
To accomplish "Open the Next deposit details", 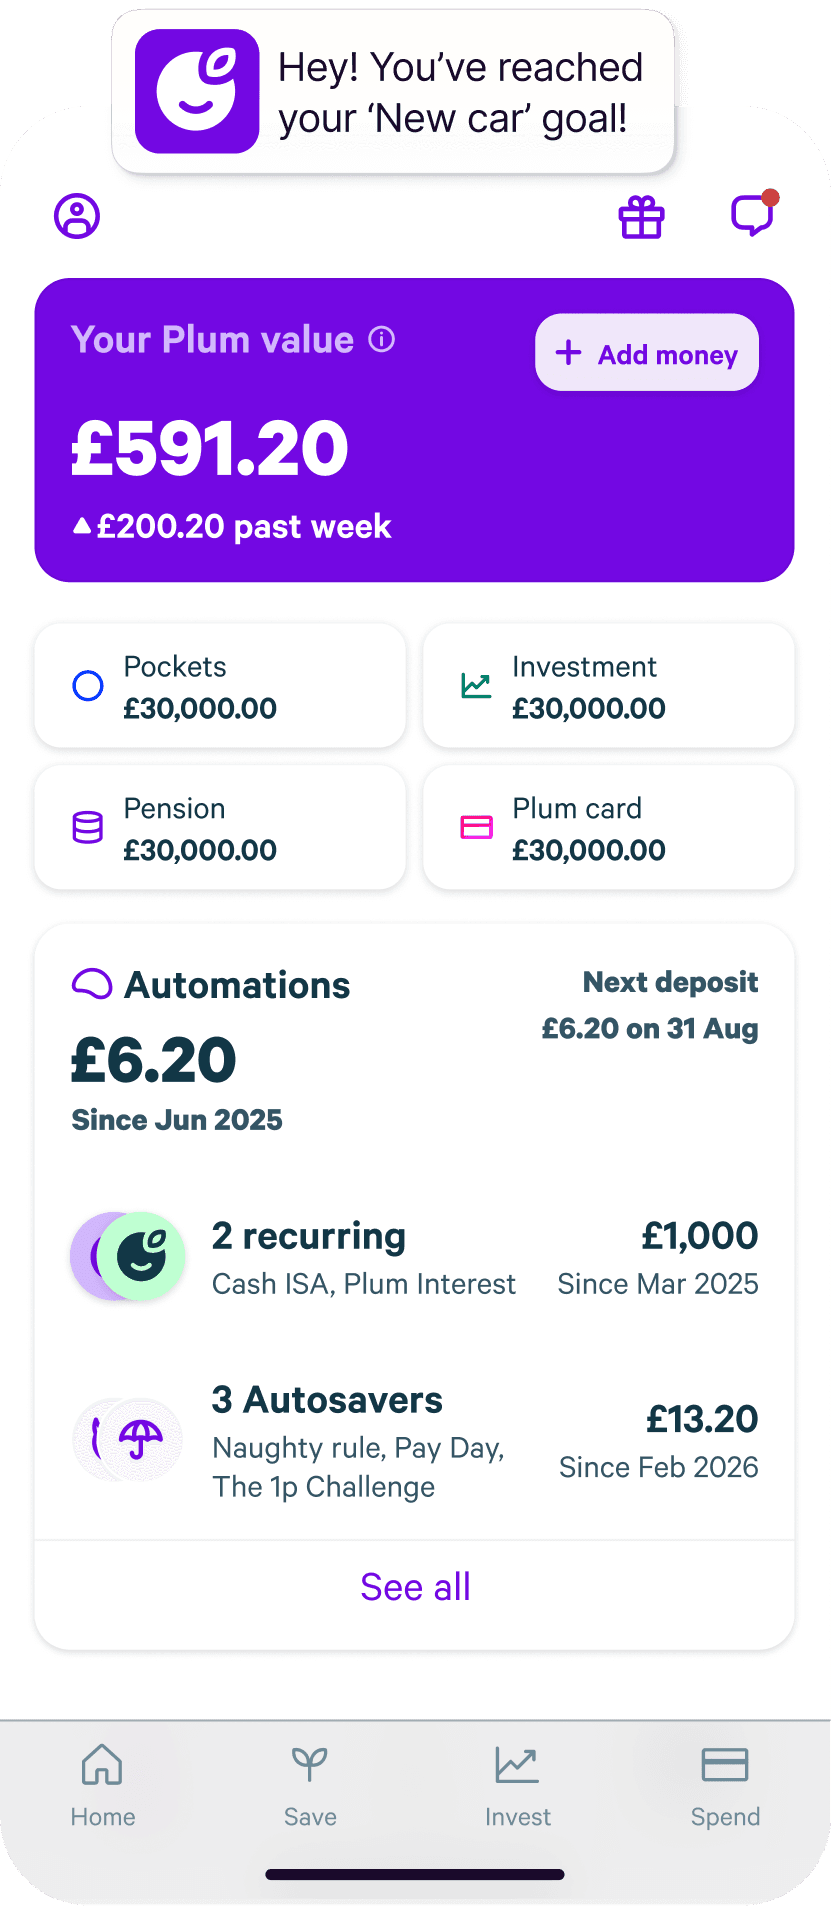I will (x=649, y=1005).
